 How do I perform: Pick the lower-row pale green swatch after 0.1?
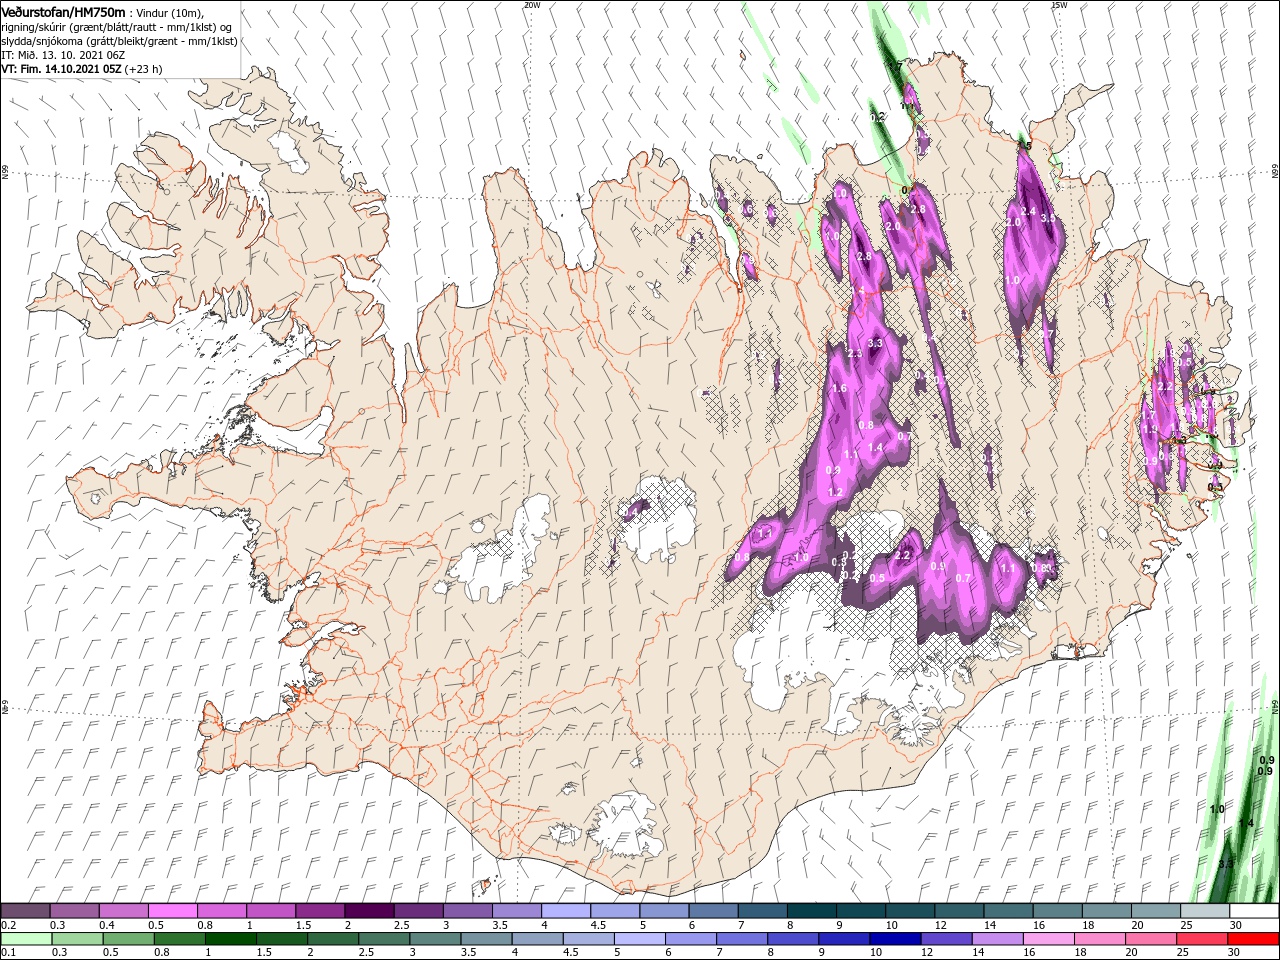pos(26,939)
